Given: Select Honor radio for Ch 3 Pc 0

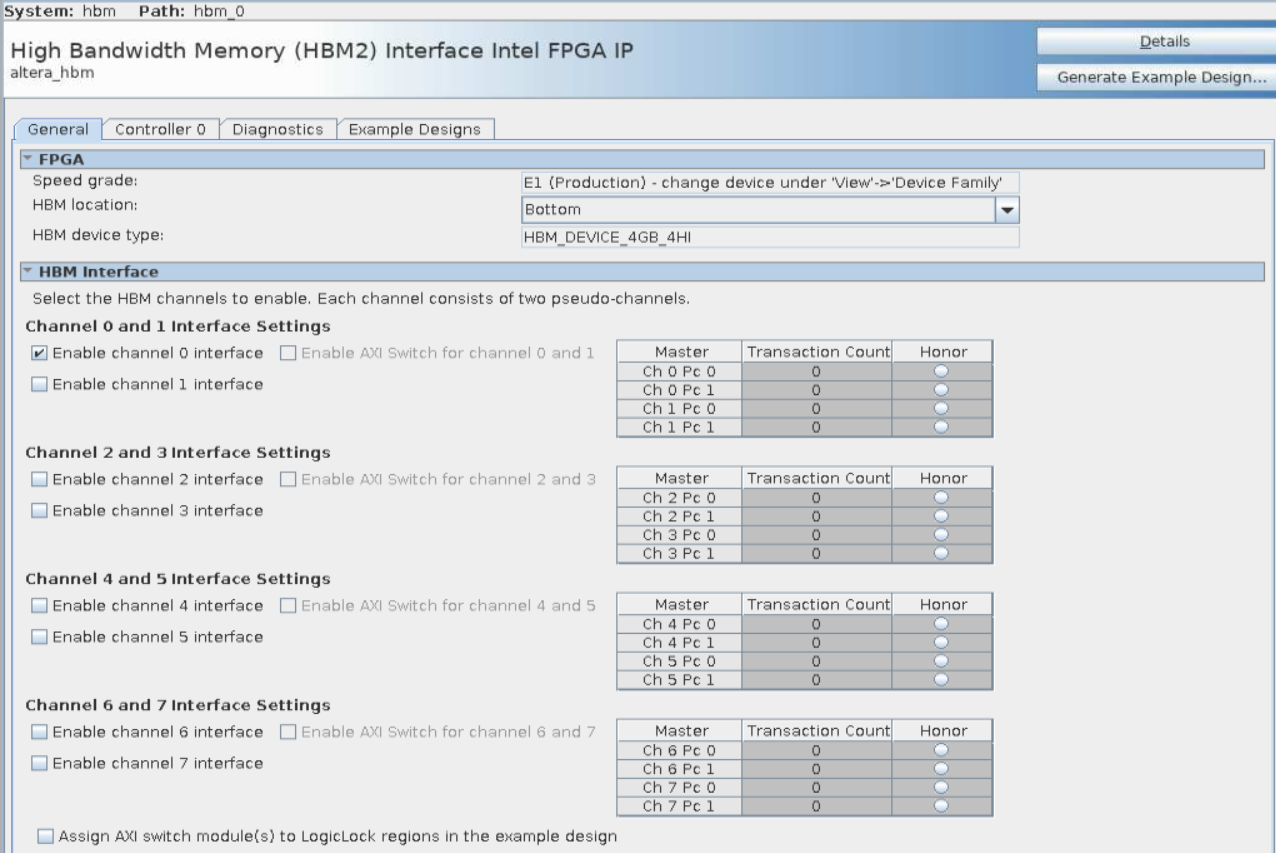Looking at the screenshot, I should 942,534.
